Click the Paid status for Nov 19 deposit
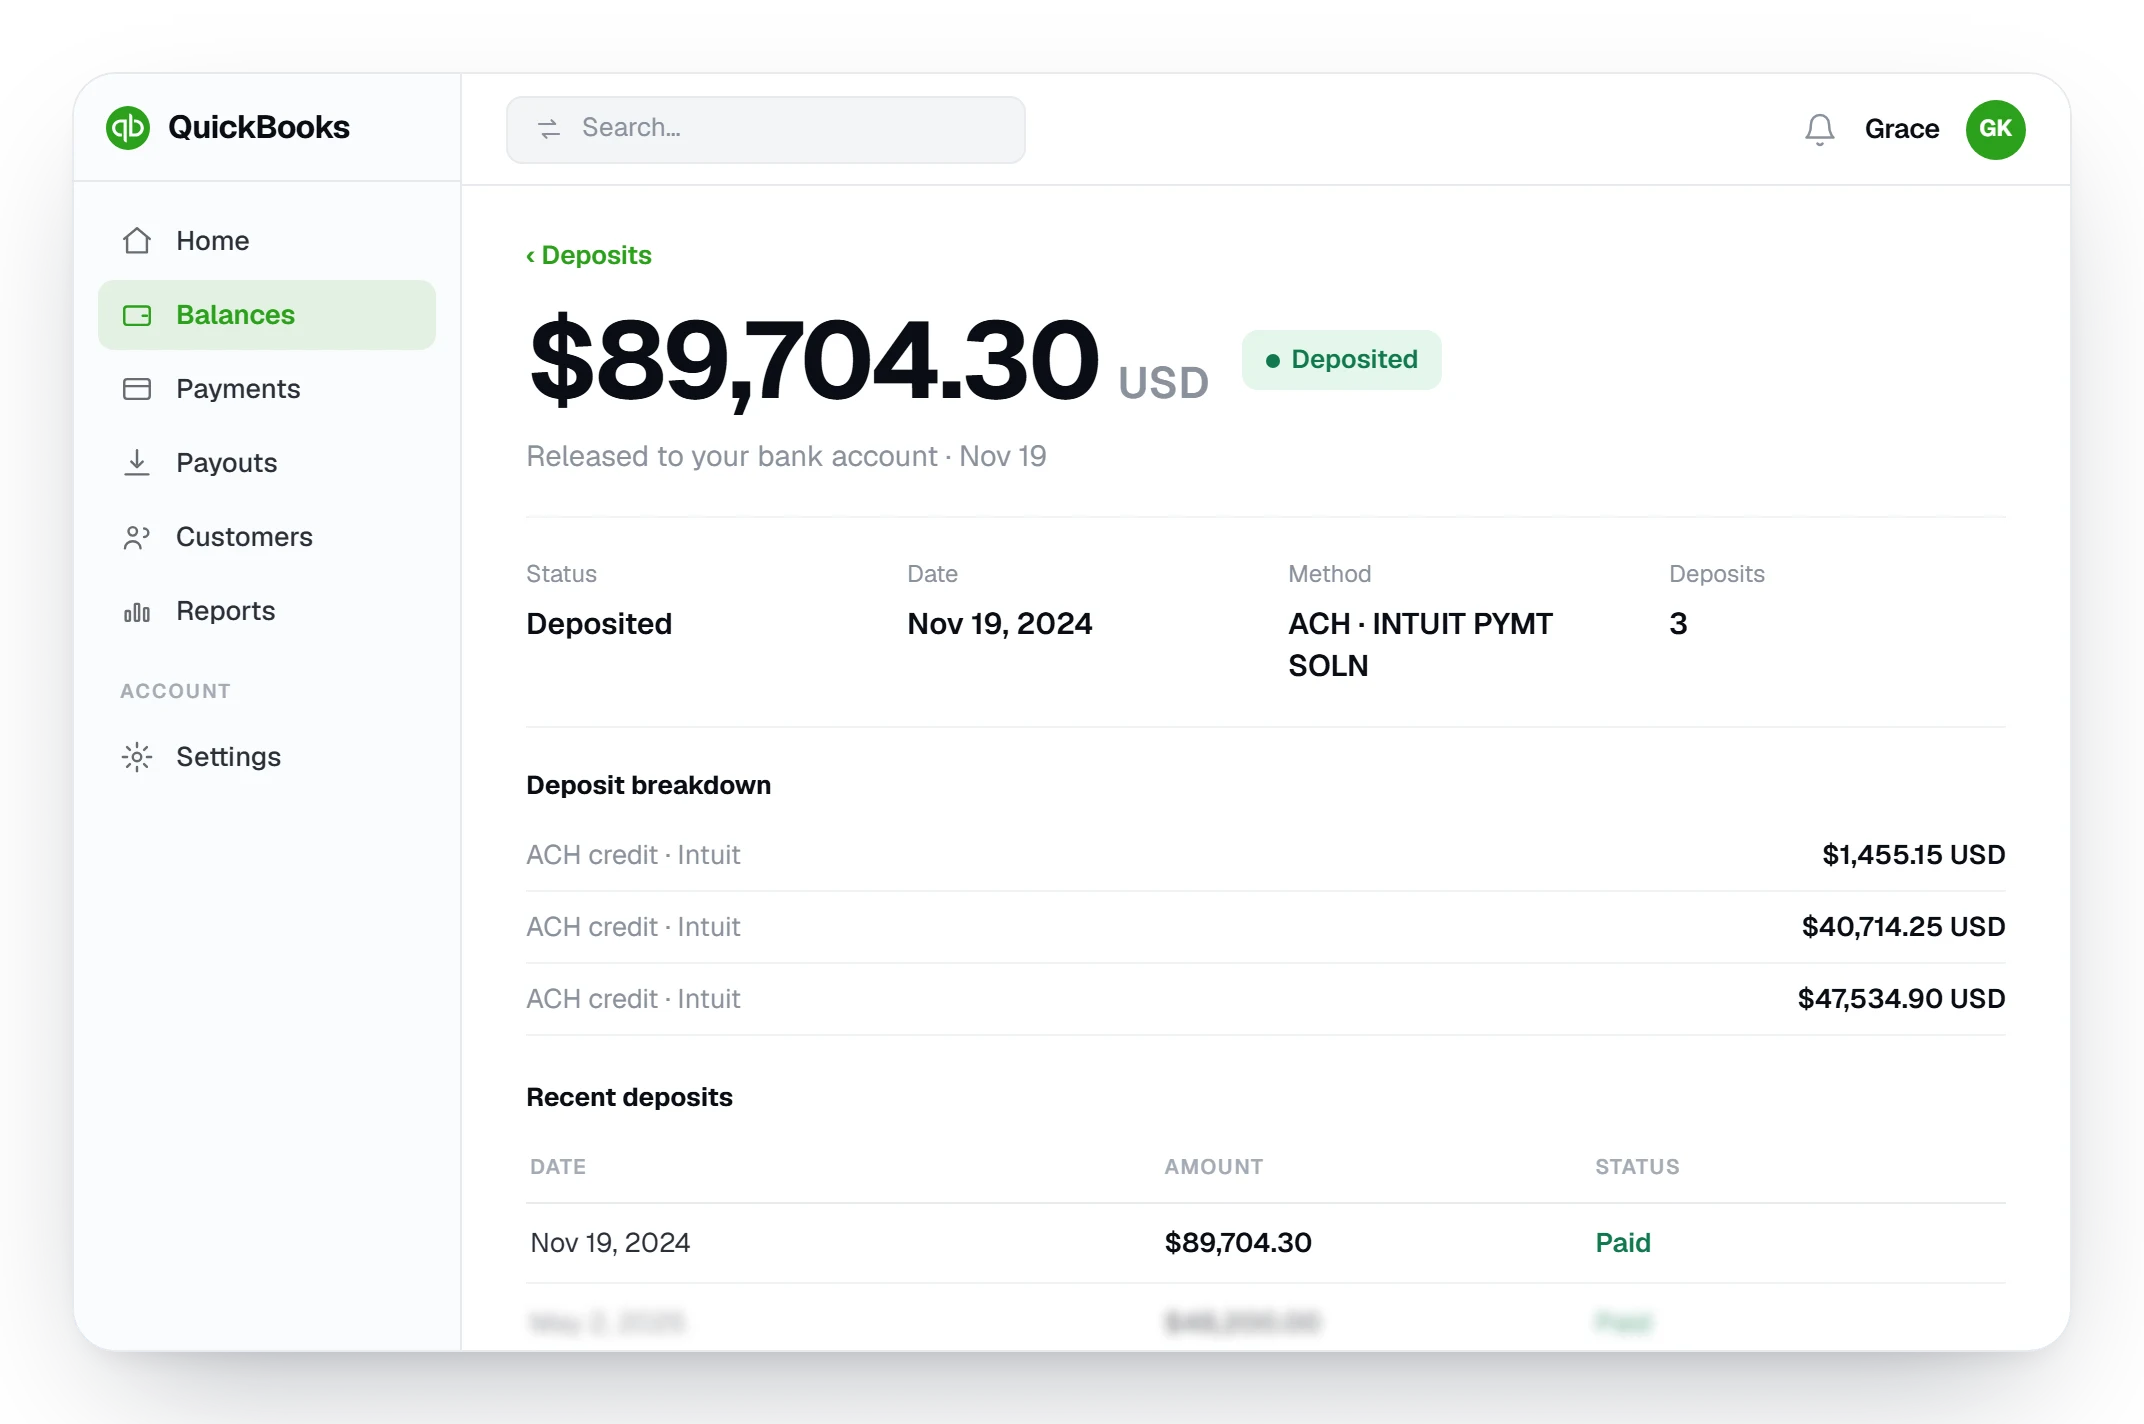This screenshot has width=2144, height=1424. point(1623,1243)
